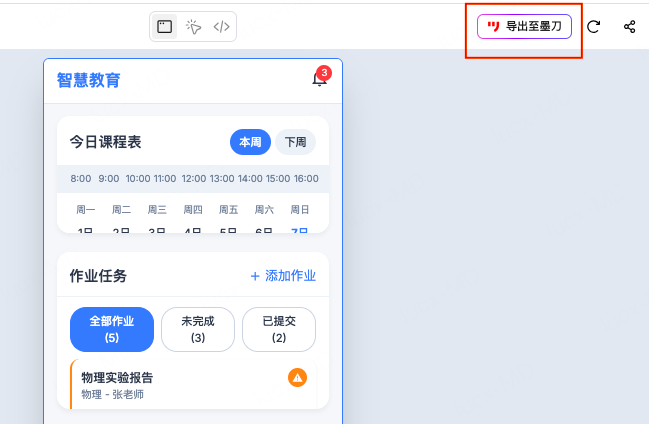Click the 15:00 time slot label
649x424 pixels.
pos(278,179)
